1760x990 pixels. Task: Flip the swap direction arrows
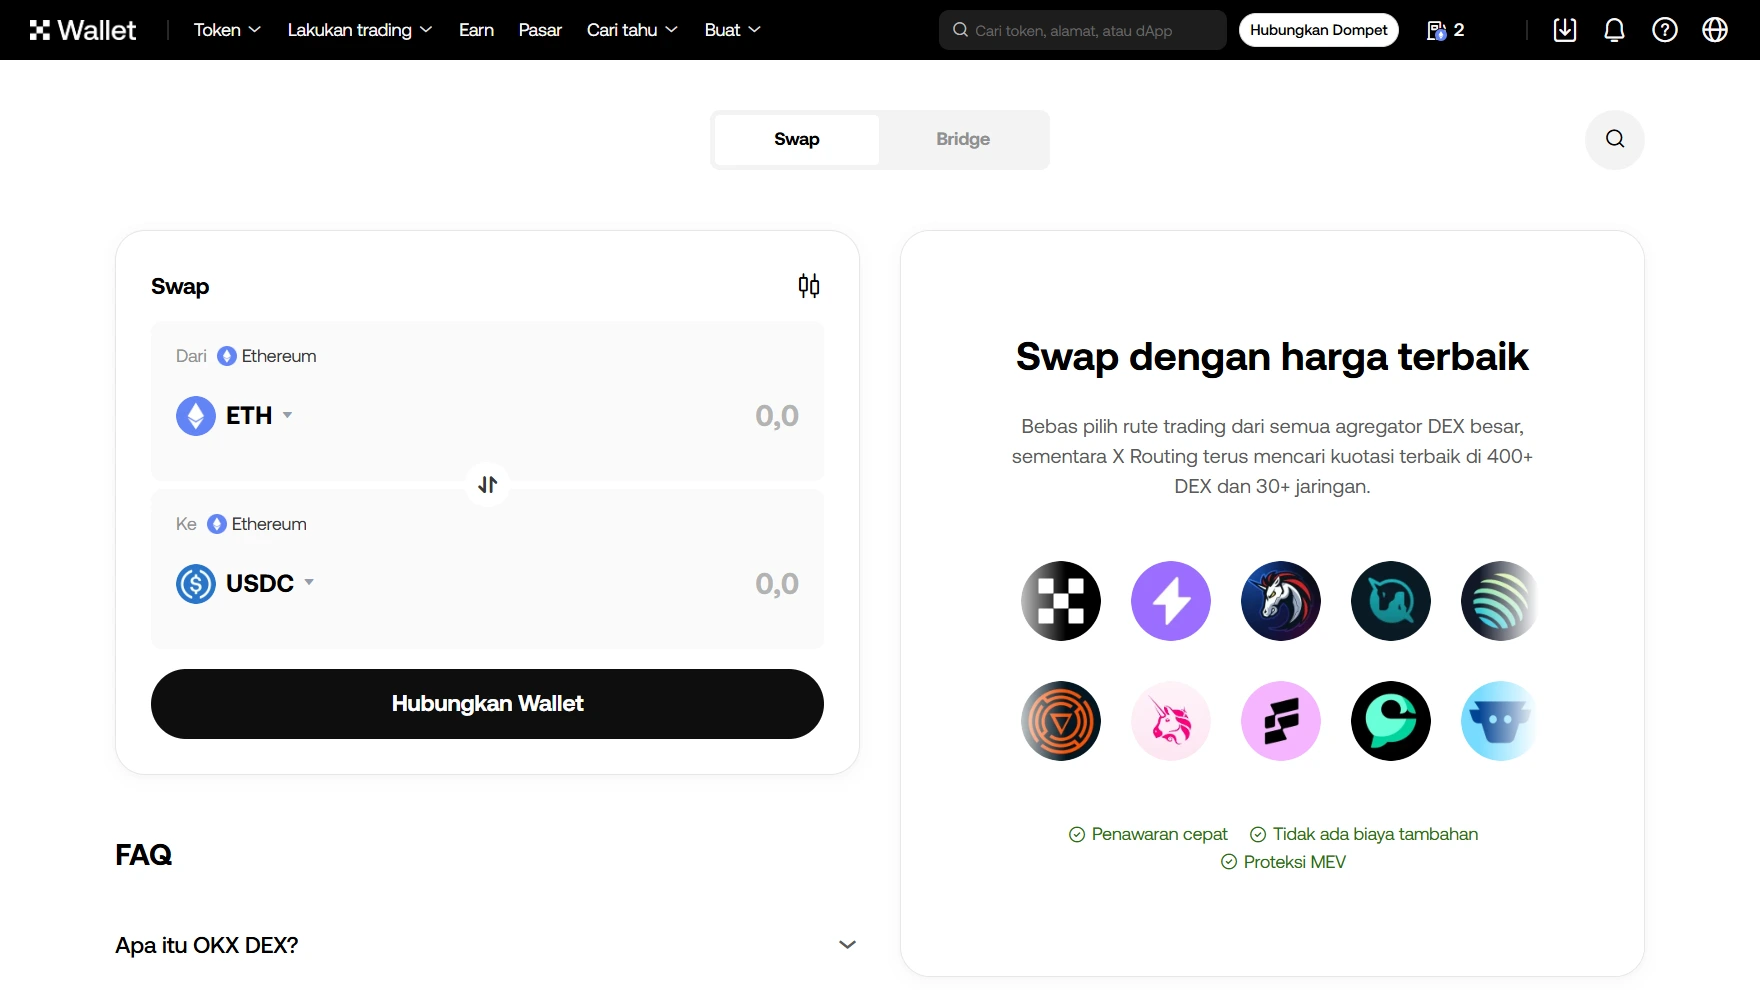[488, 485]
